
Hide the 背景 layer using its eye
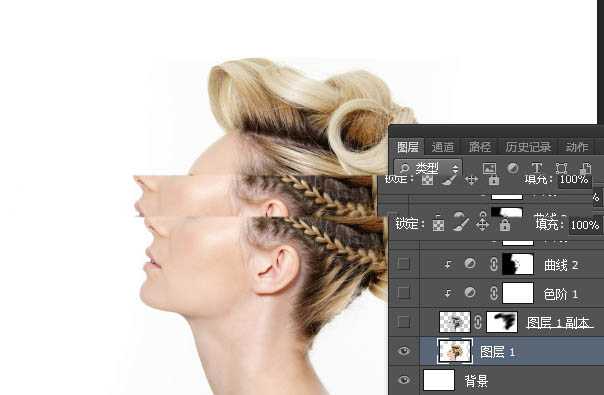[x=404, y=380]
